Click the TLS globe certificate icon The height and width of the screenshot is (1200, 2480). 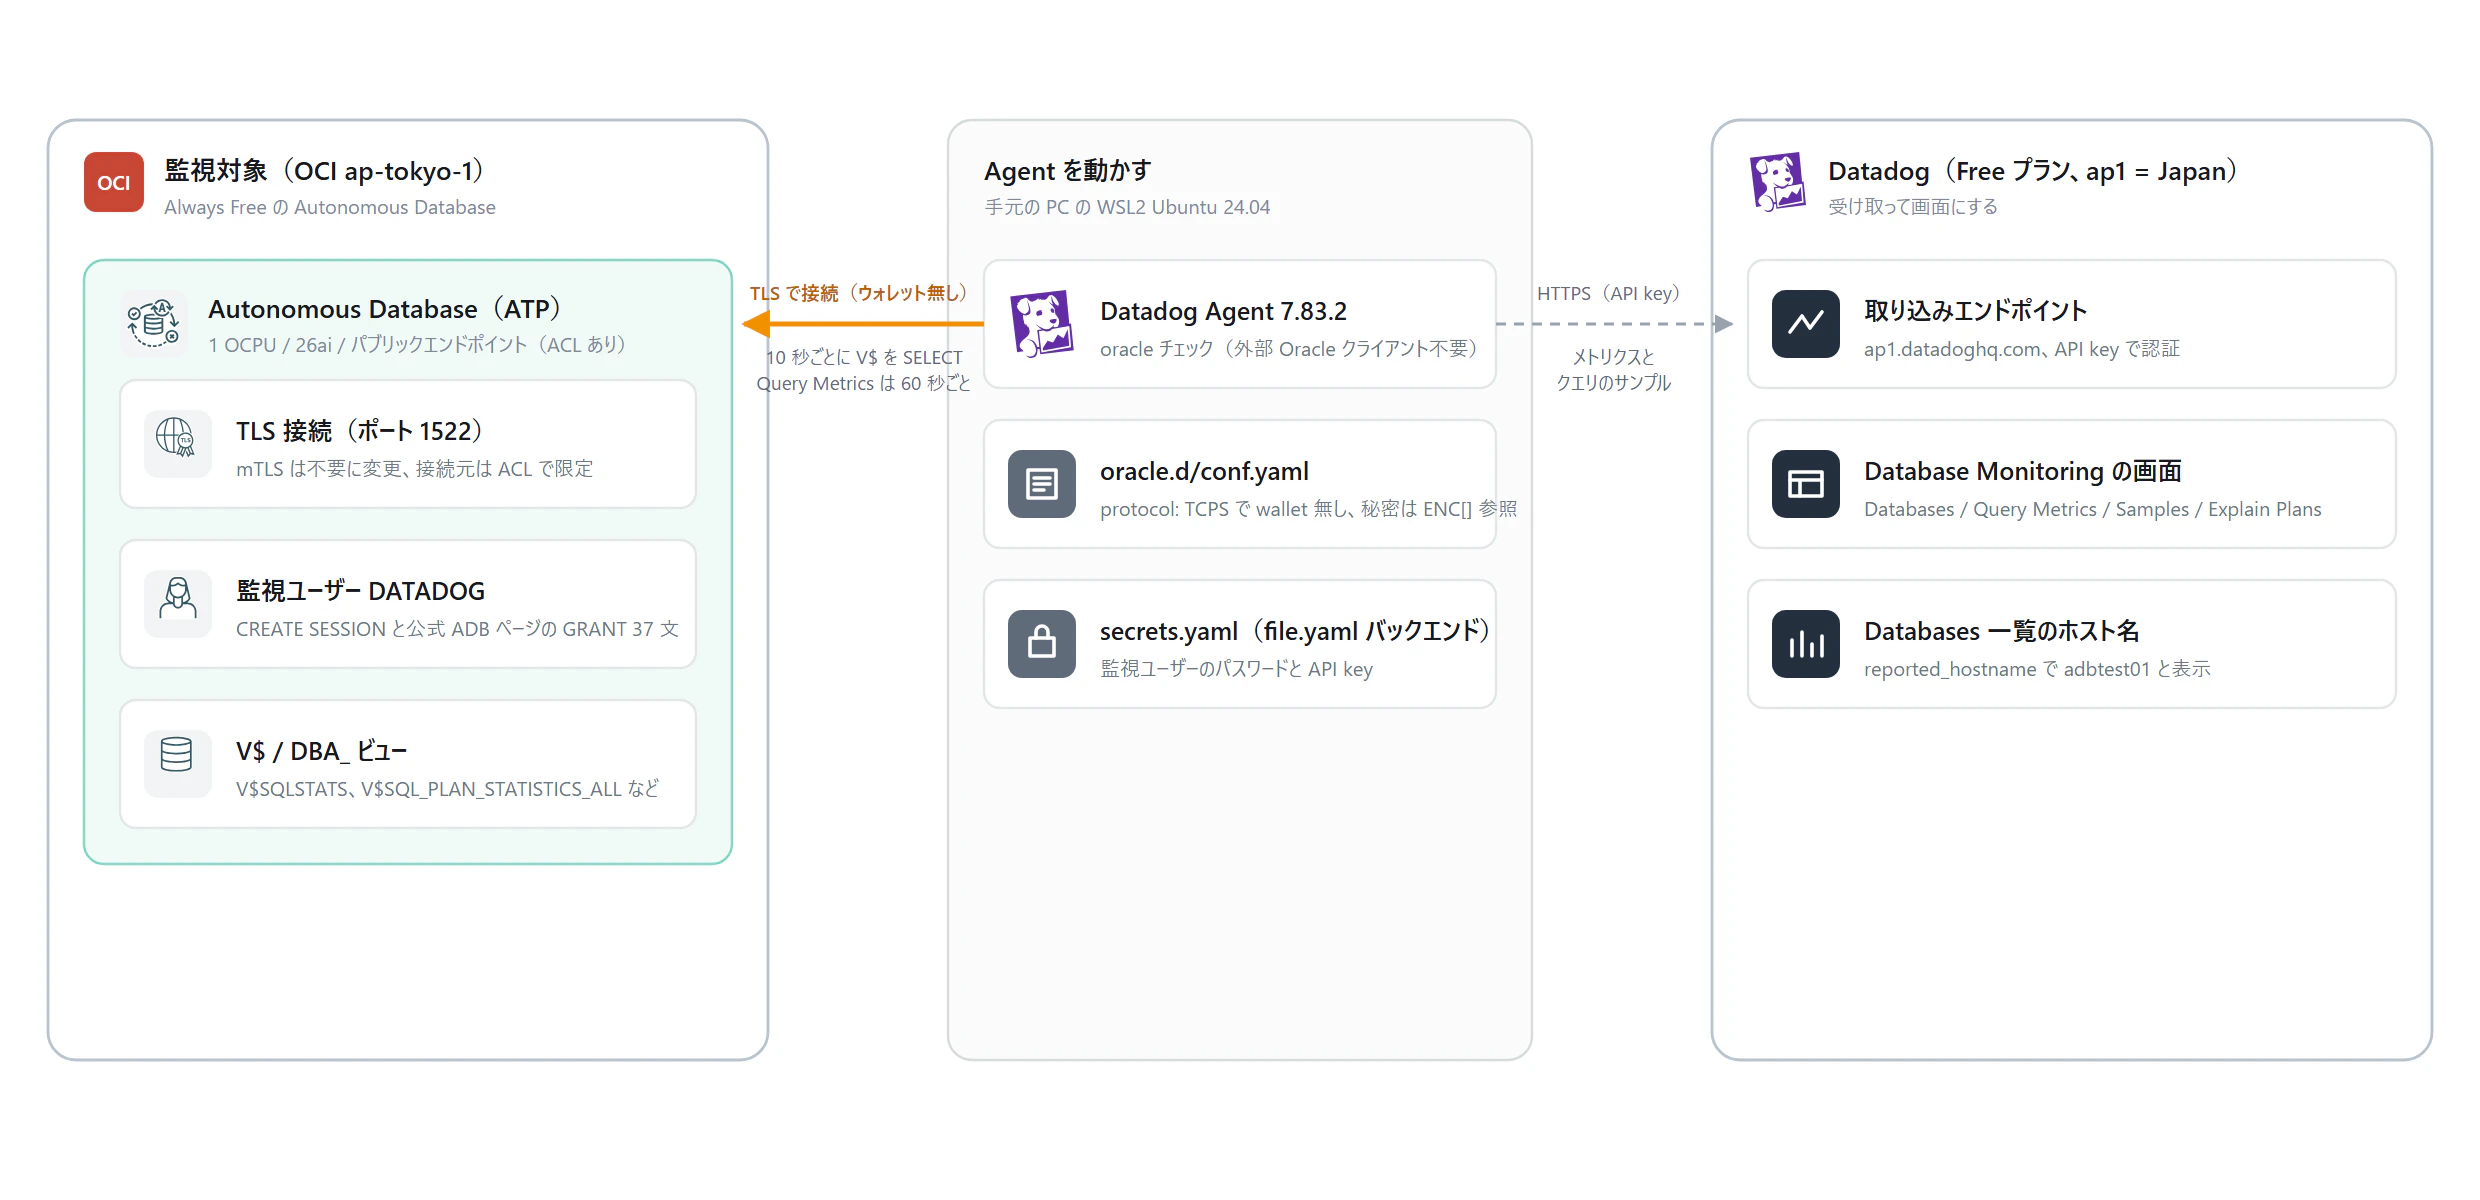pos(177,443)
